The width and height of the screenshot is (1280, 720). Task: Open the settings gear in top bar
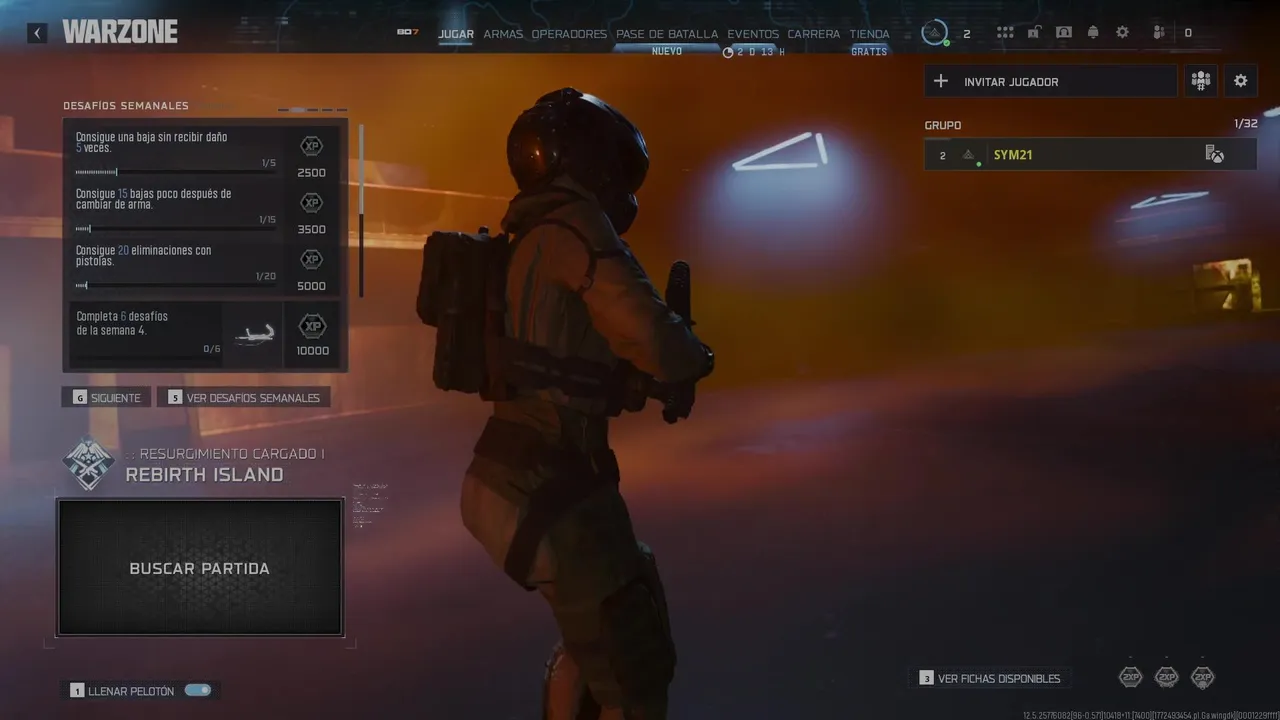(x=1122, y=33)
